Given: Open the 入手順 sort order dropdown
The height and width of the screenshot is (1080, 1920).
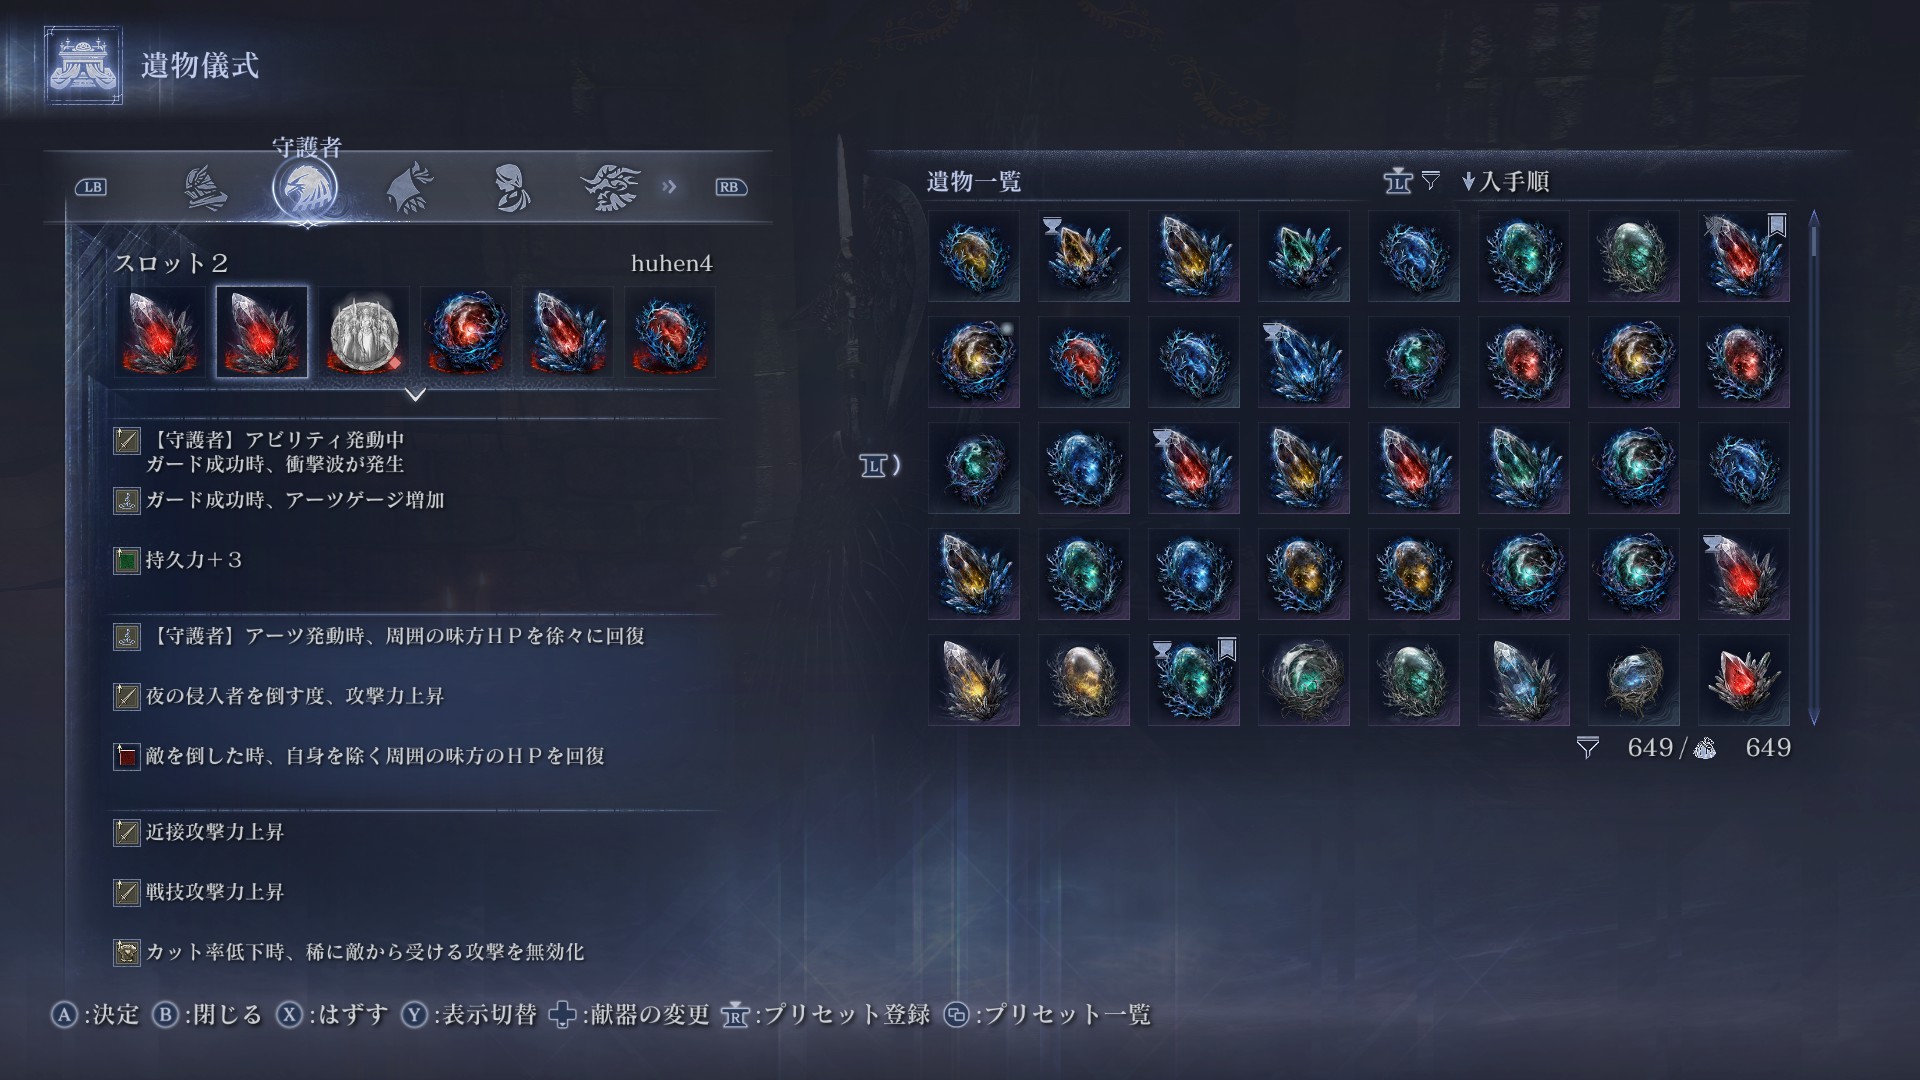Looking at the screenshot, I should (1505, 181).
